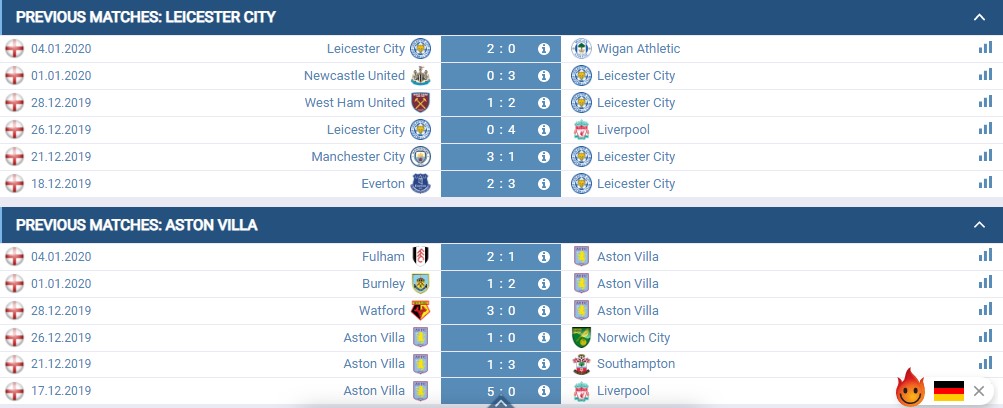
Task: Open the Southampton team link
Action: 636,364
